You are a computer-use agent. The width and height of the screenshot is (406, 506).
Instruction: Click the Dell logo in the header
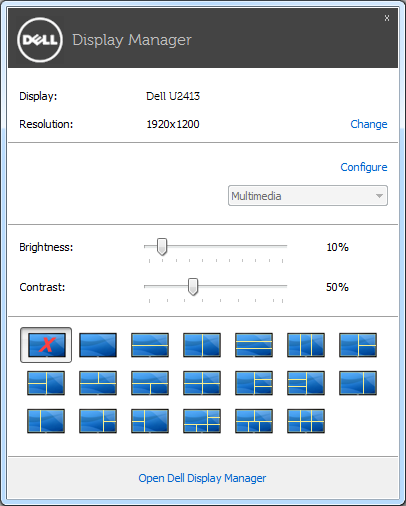40,40
